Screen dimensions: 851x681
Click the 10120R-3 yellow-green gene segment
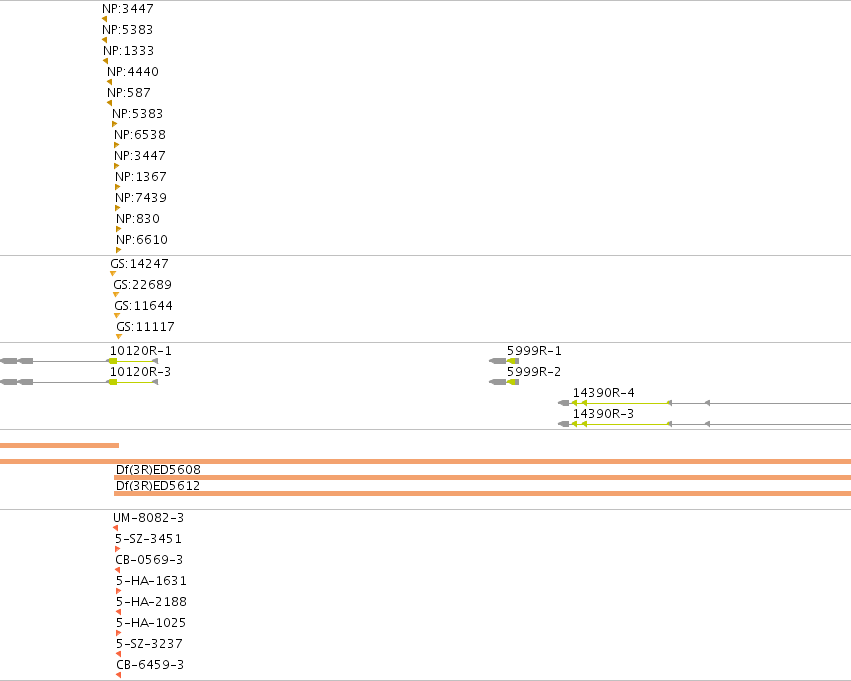coord(133,382)
